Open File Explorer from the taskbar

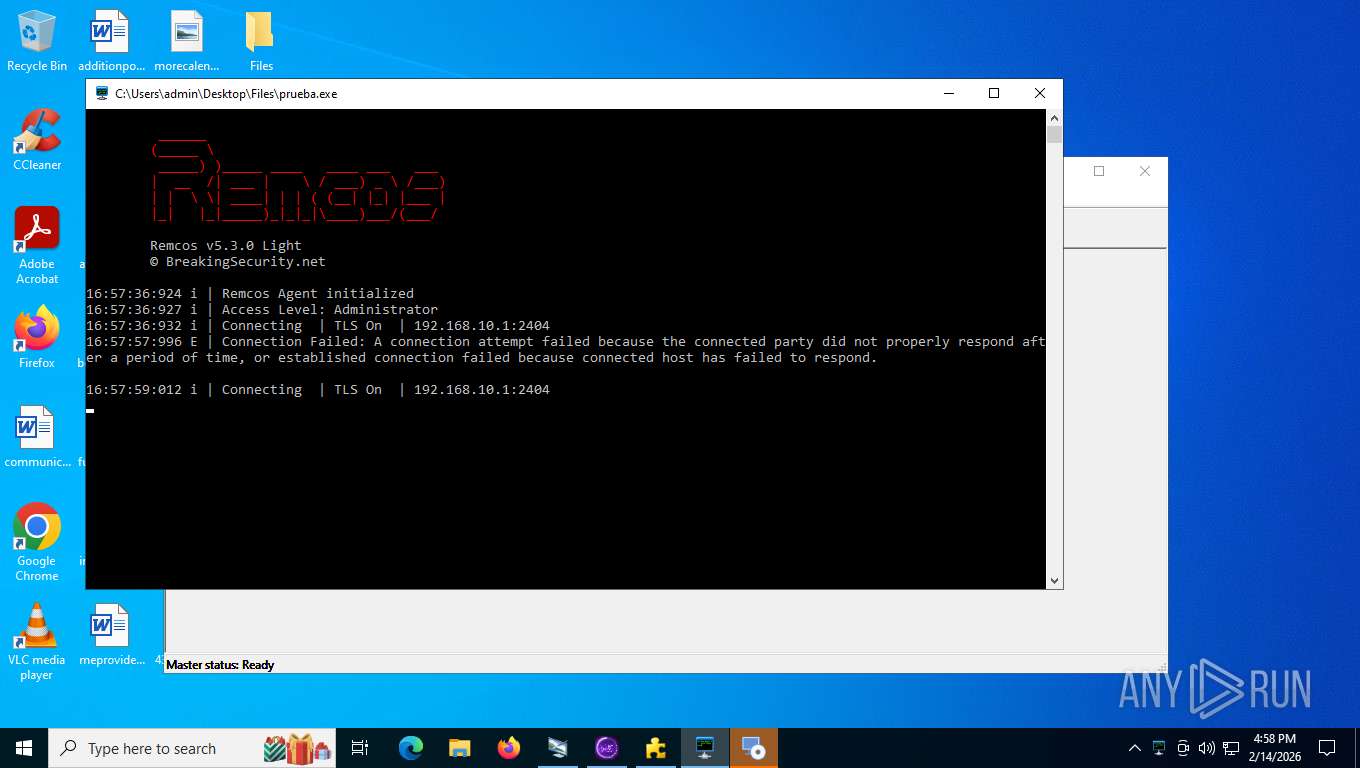460,748
